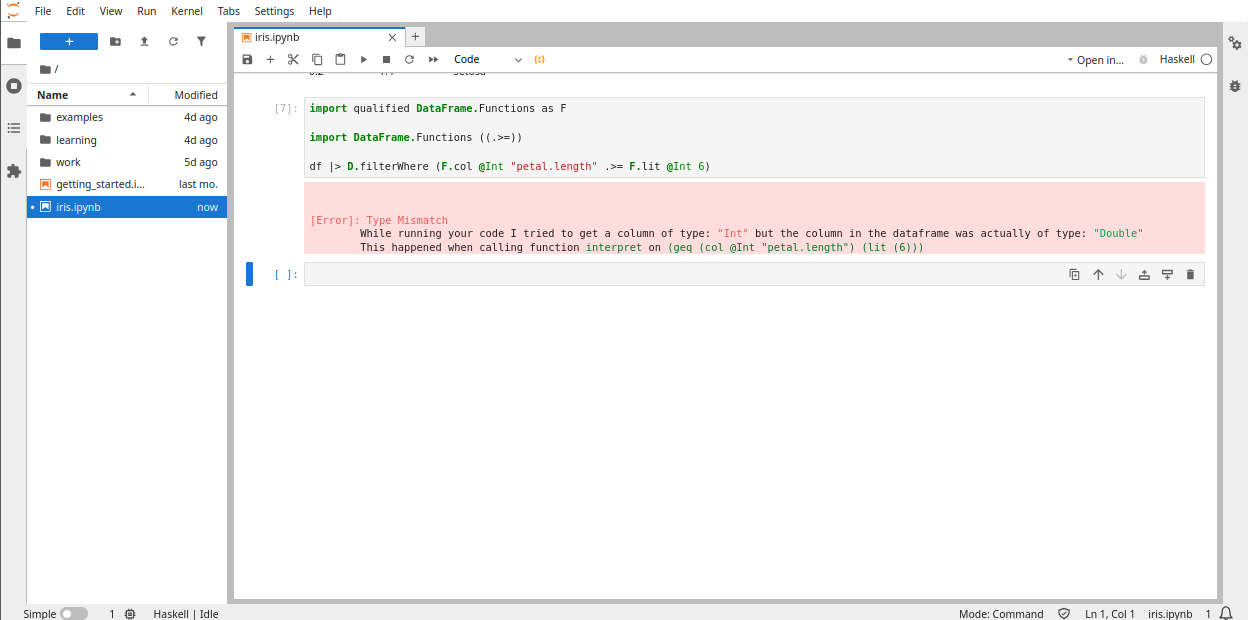Click the kernel status circle indicator

(1206, 60)
